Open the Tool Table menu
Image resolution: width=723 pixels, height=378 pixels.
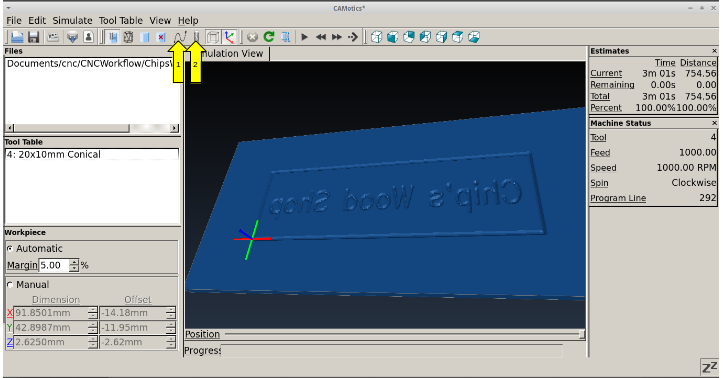(121, 20)
